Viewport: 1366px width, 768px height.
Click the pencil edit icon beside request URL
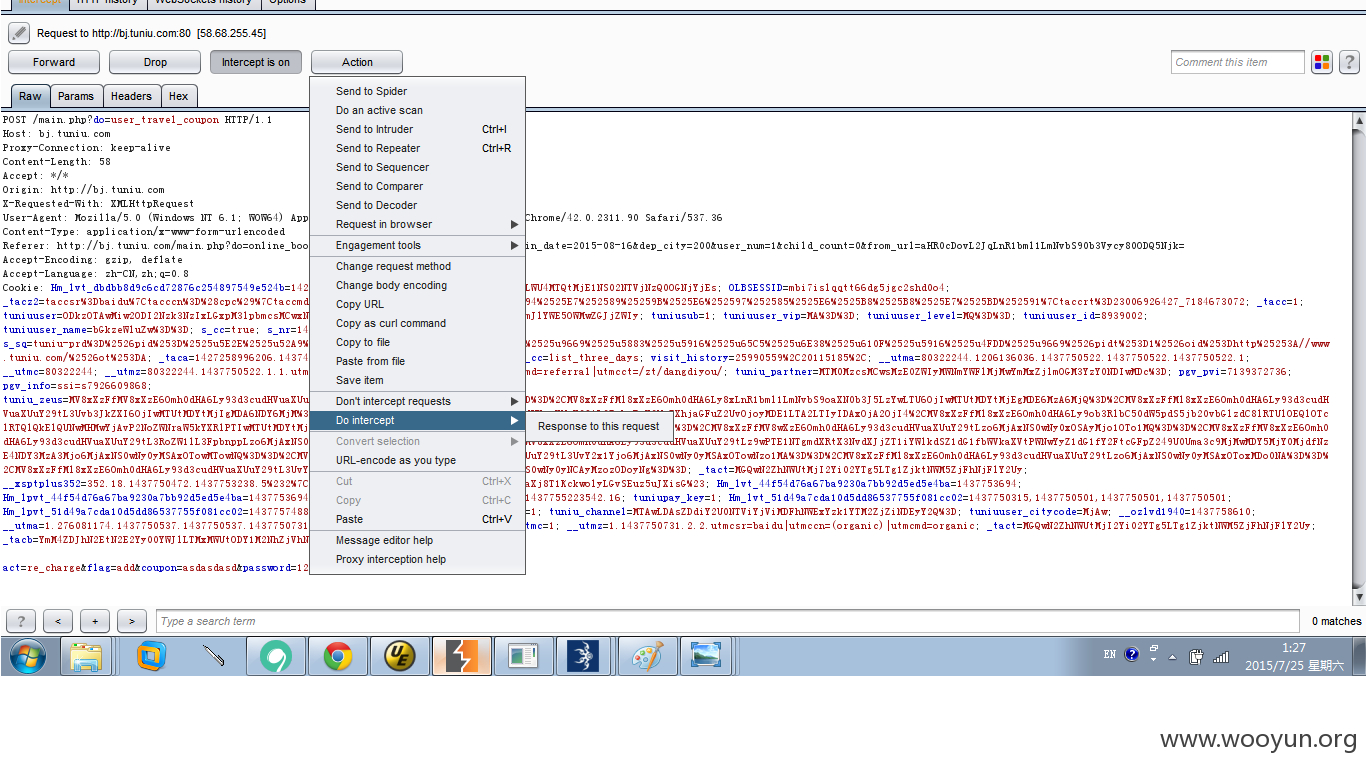coord(19,33)
